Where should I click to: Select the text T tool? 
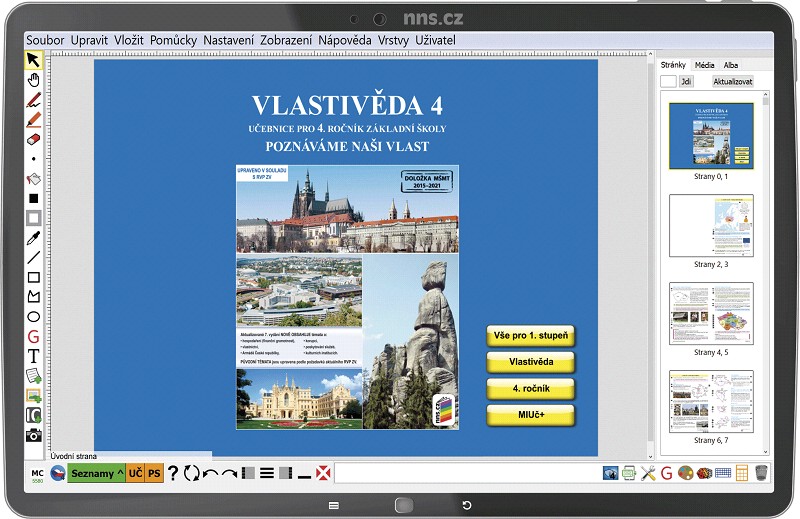33,356
